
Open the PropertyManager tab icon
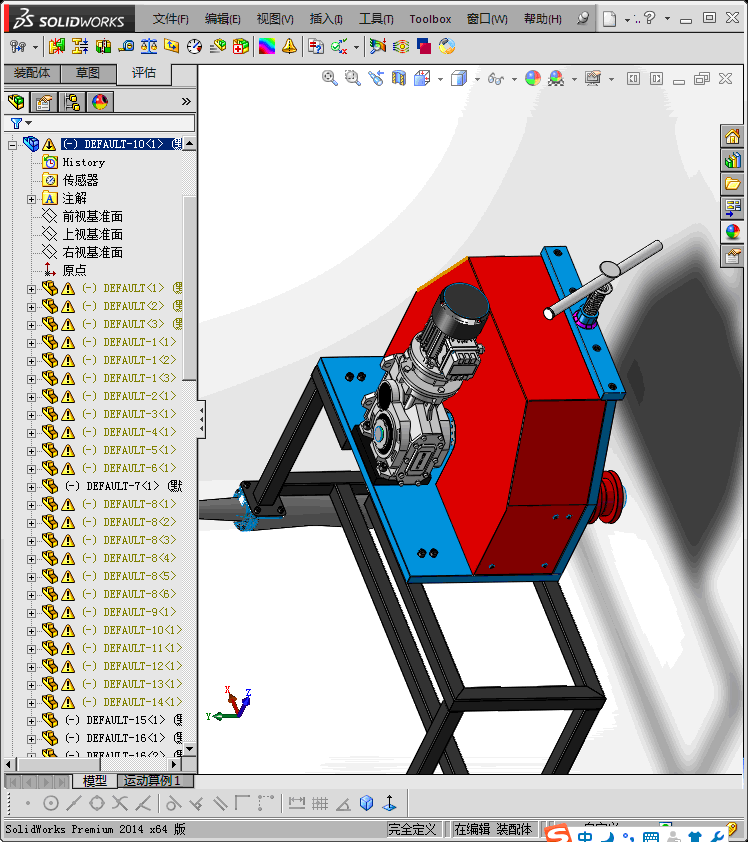[x=43, y=101]
